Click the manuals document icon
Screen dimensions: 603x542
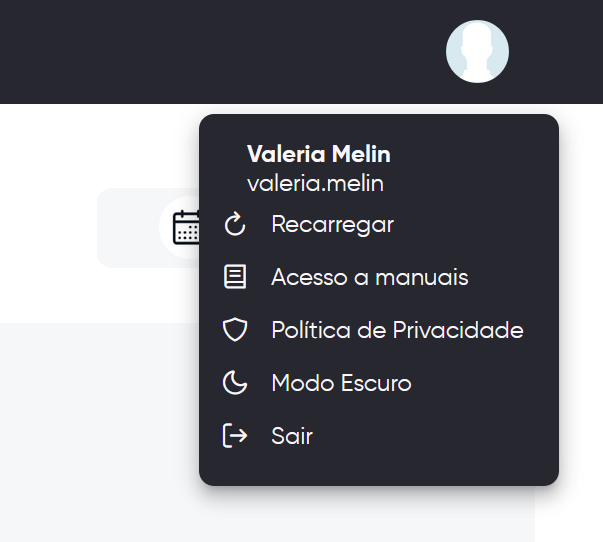click(x=234, y=277)
